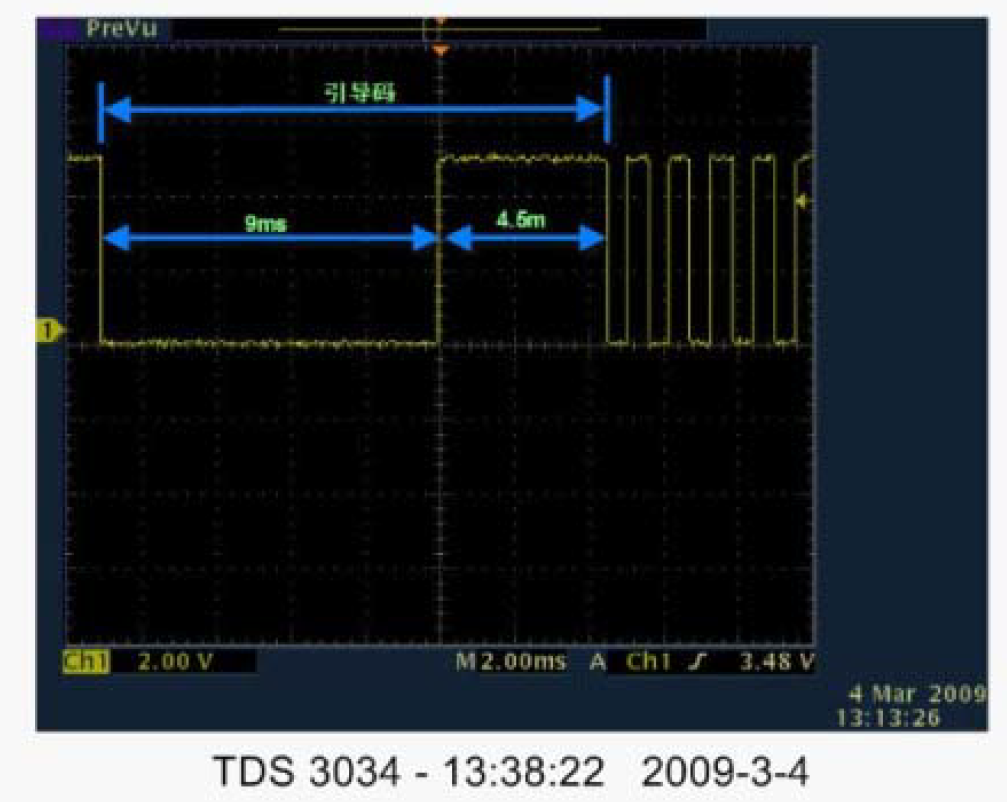
Task: Click the M 2.00ms timebase readout
Action: click(511, 661)
